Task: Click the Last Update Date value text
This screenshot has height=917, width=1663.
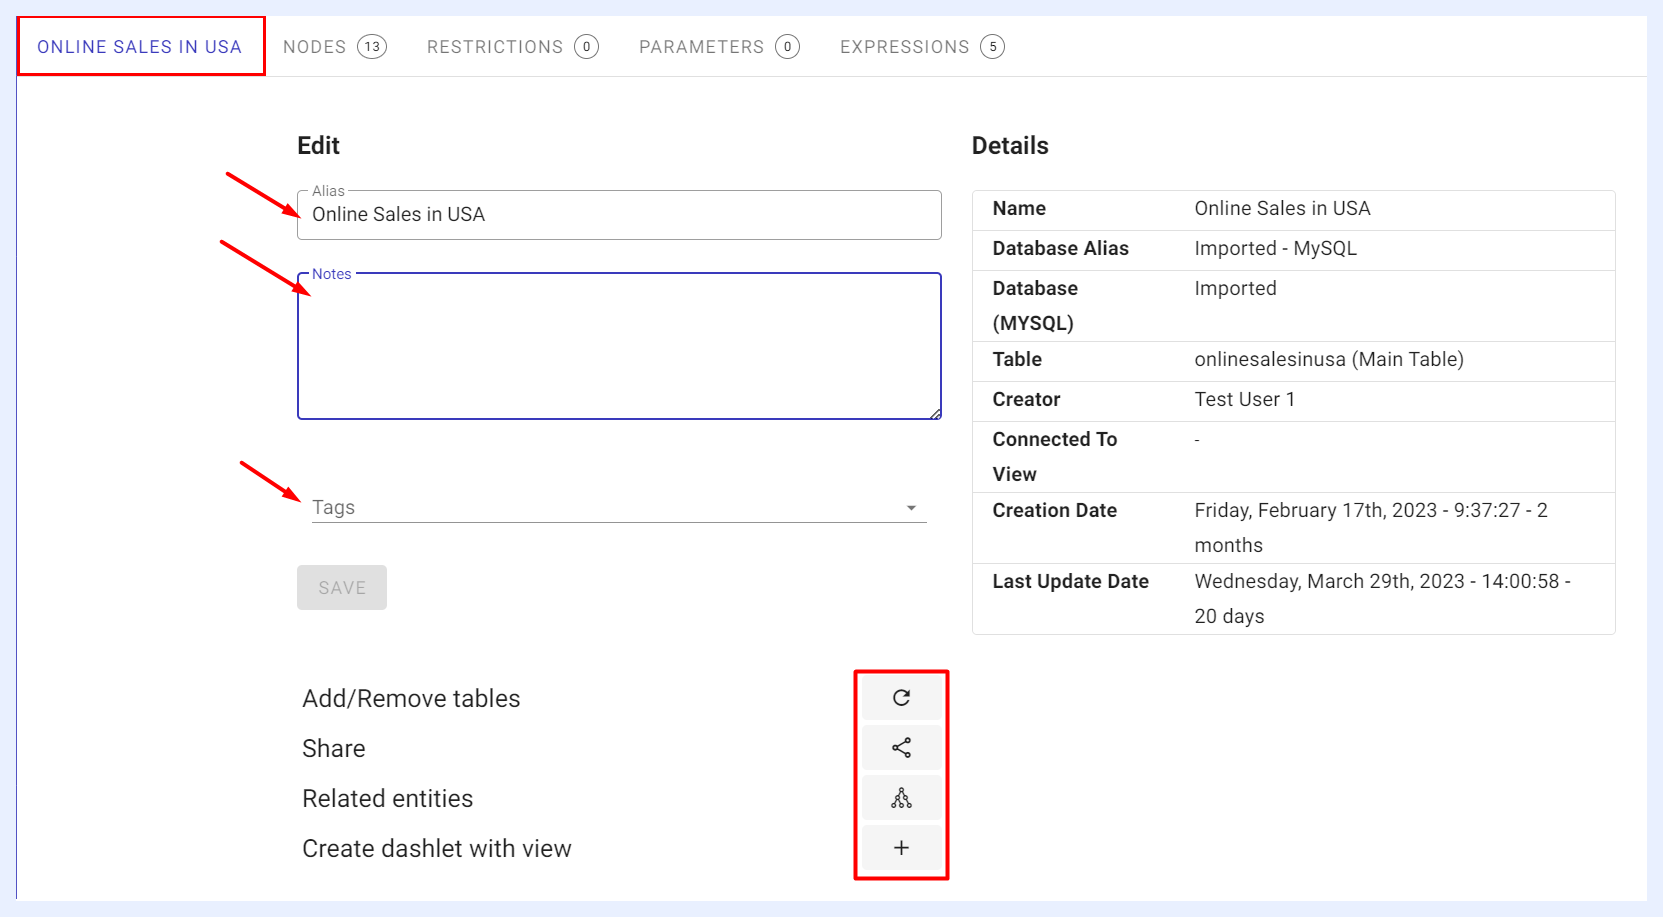Action: pyautogui.click(x=1382, y=598)
